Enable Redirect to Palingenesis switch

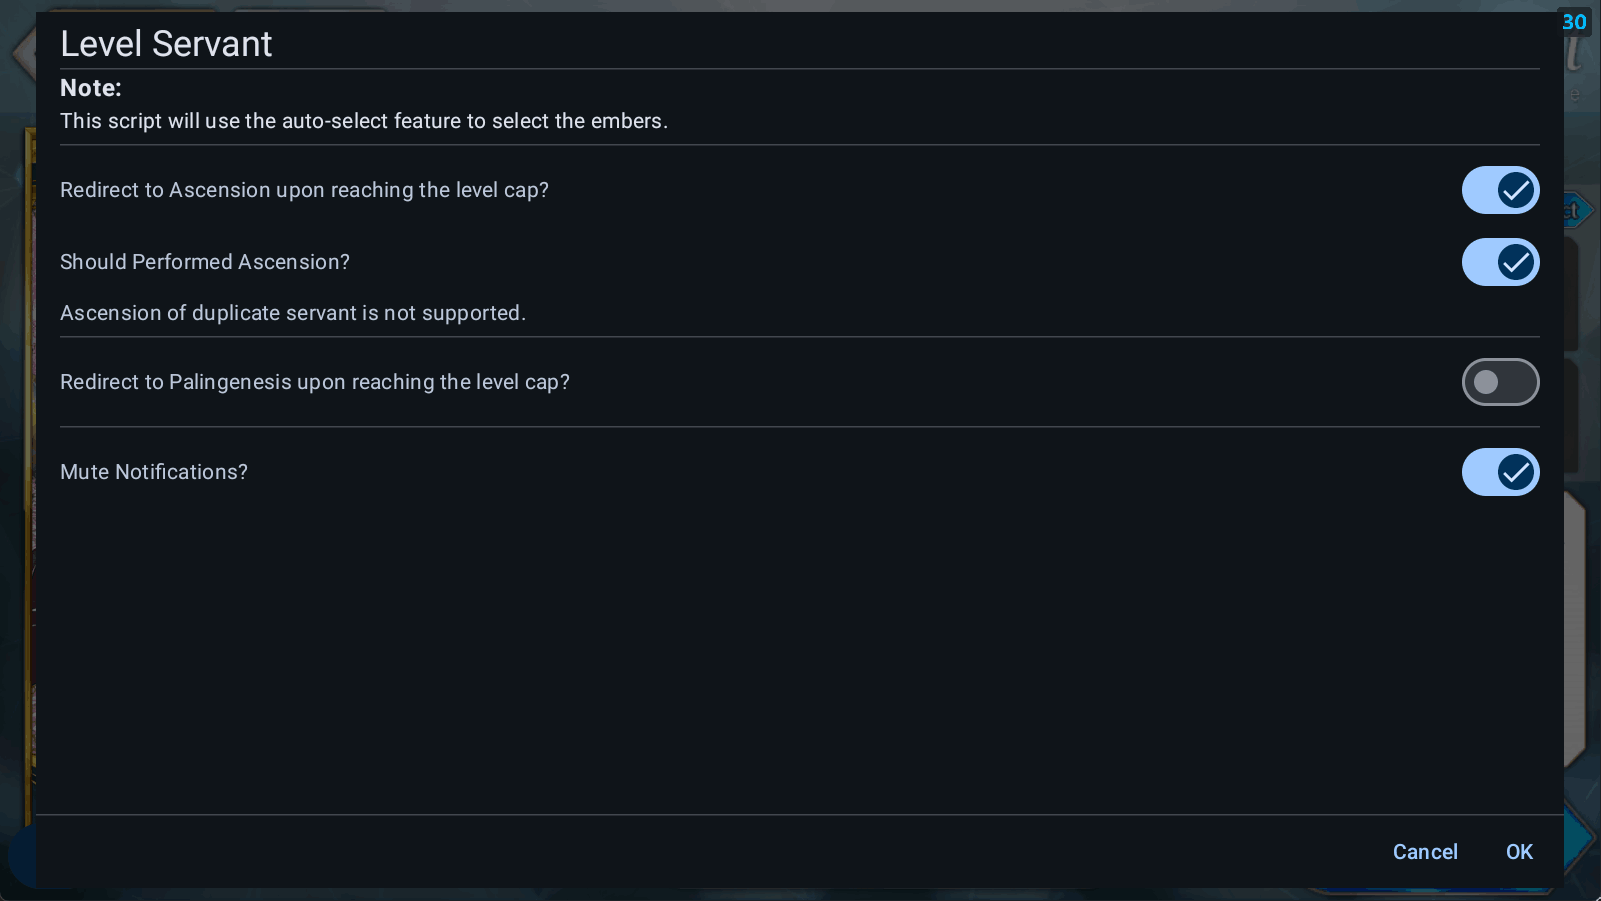coord(1500,382)
